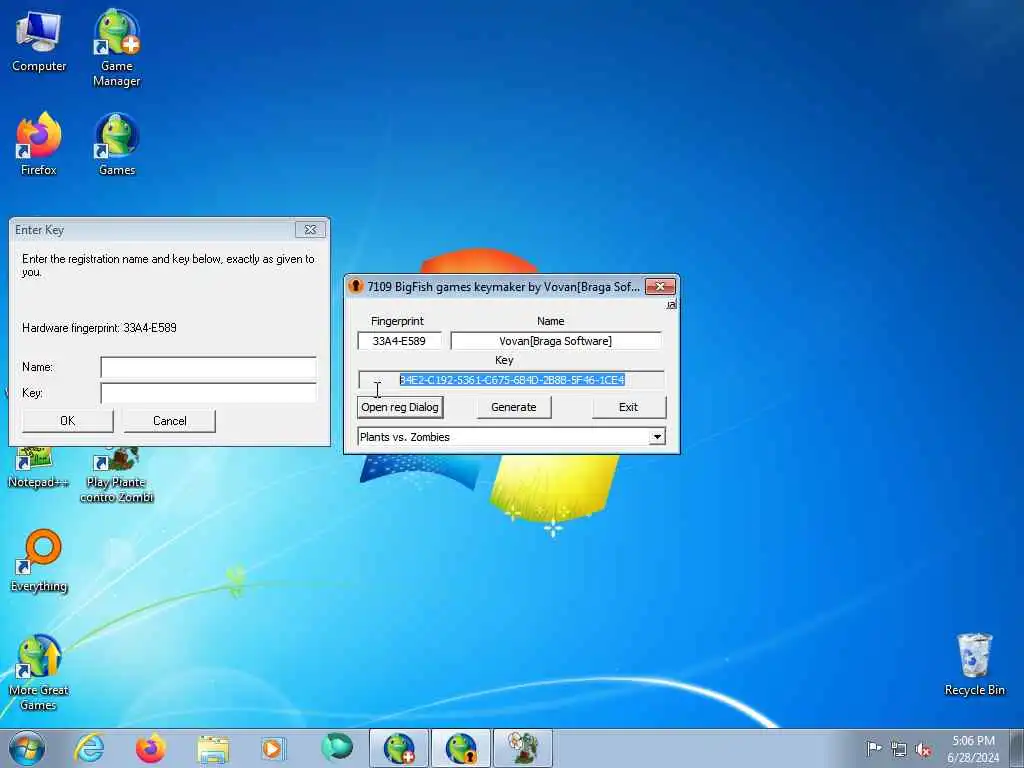Open the taskbar clock showing 5:06 PM

click(973, 748)
